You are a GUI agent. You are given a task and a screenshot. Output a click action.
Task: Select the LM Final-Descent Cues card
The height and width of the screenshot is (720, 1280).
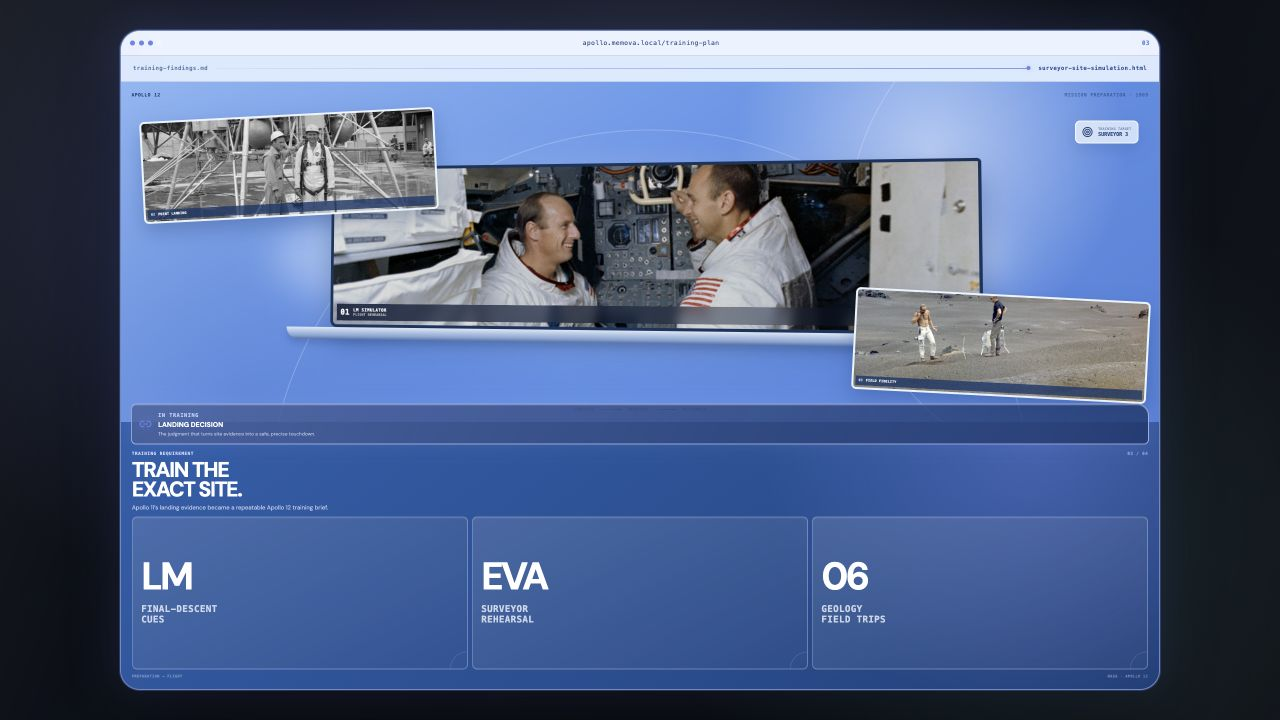(300, 593)
